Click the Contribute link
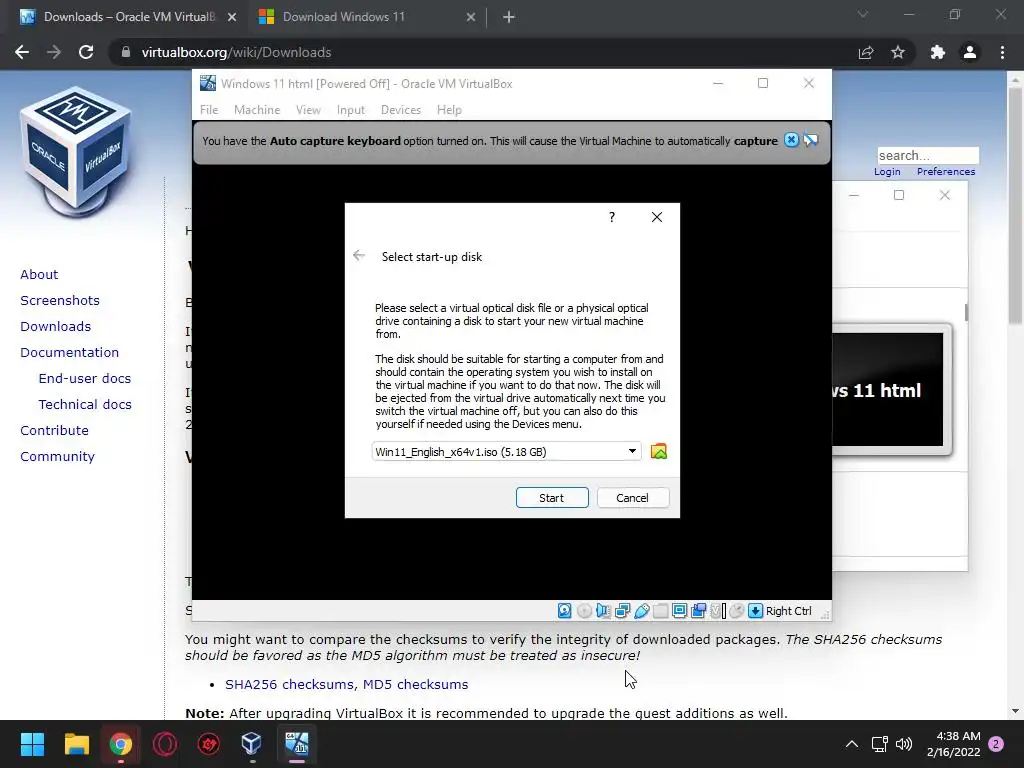The width and height of the screenshot is (1024, 768). 54,430
